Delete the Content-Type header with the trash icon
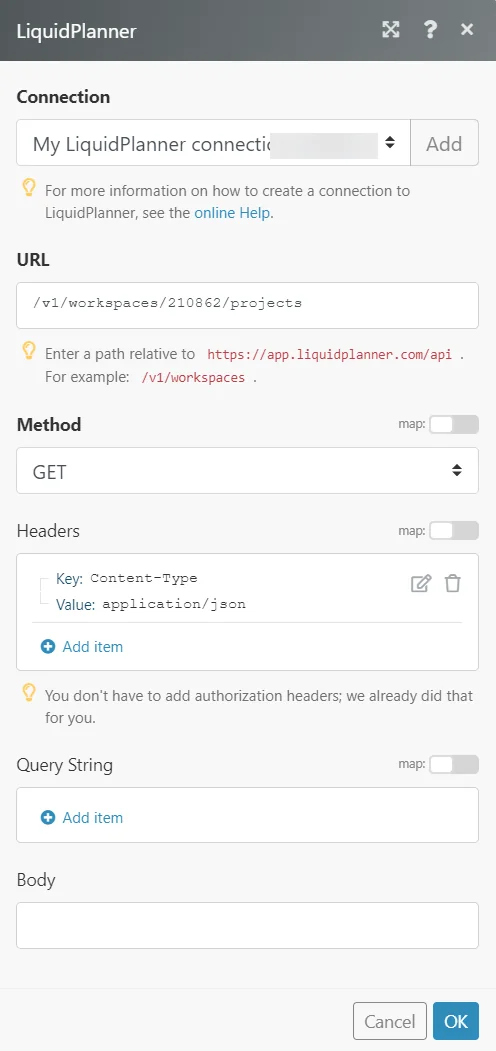This screenshot has width=496, height=1051. pos(452,583)
